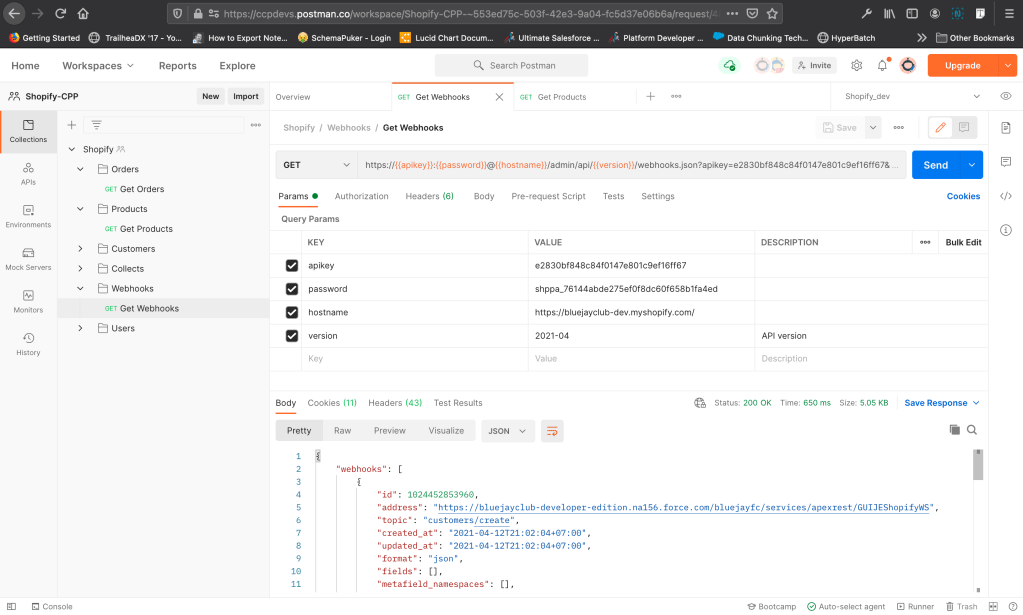This screenshot has height=615, width=1023.
Task: Open the code snippet icon in right sidebar
Action: pos(1006,196)
